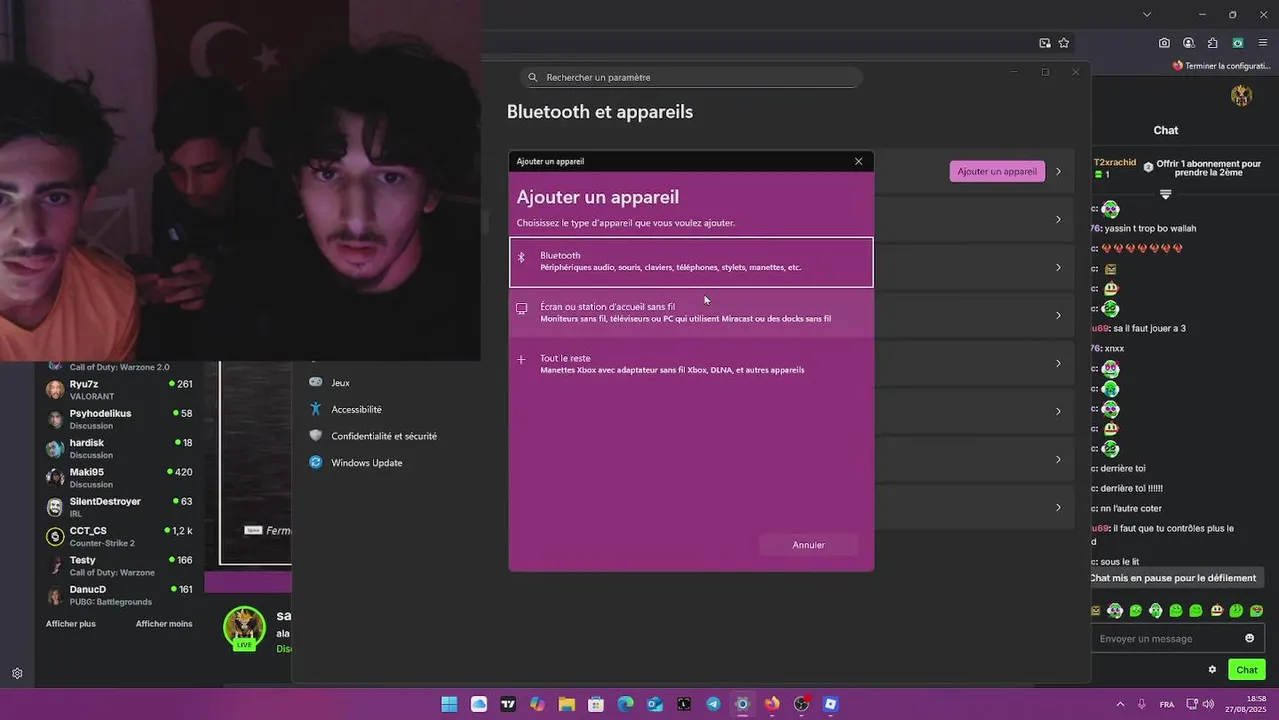Open Maki95 channel in sidebar
Image resolution: width=1279 pixels, height=720 pixels.
[x=118, y=478]
